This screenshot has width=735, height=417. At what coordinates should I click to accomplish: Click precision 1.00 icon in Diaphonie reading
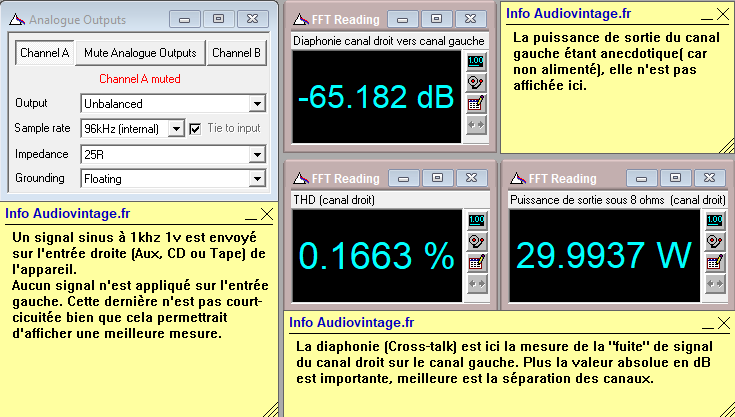(x=476, y=61)
